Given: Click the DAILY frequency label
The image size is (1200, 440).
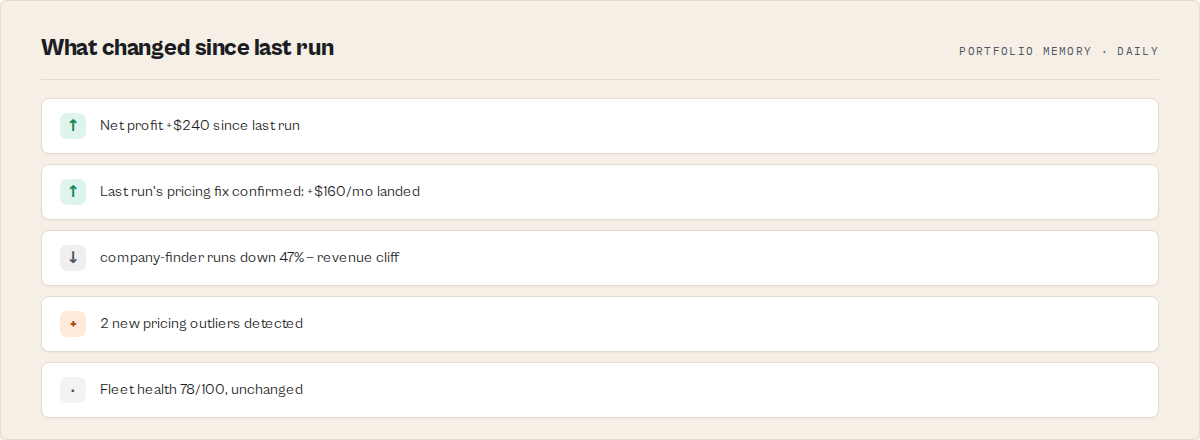Looking at the screenshot, I should [1138, 51].
